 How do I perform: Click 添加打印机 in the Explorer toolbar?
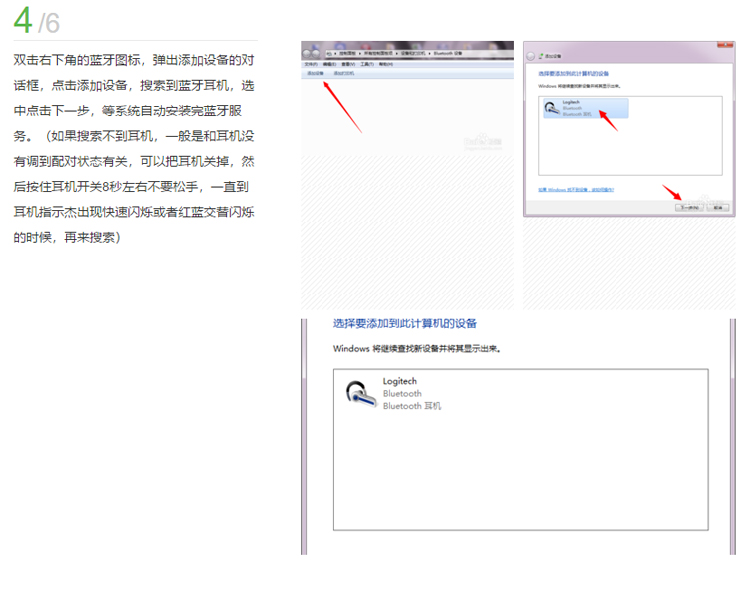point(344,73)
